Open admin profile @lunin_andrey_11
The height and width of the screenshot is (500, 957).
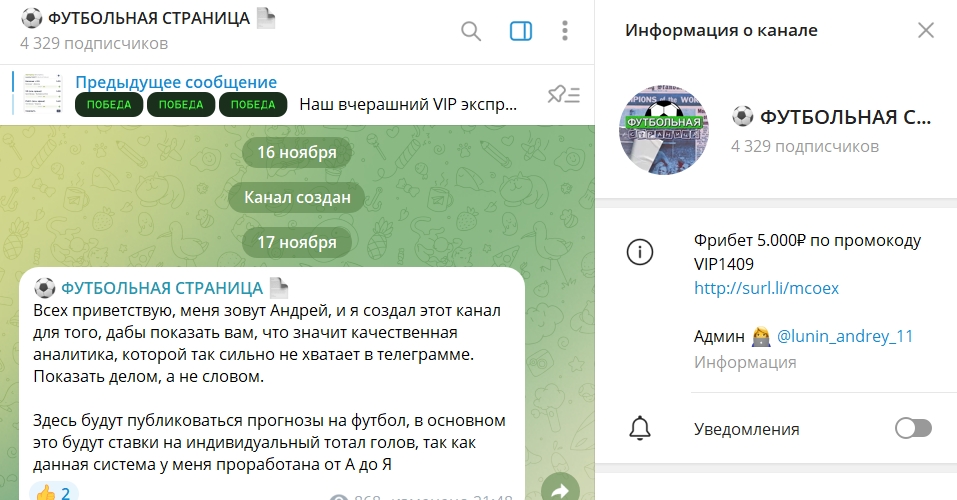[845, 336]
